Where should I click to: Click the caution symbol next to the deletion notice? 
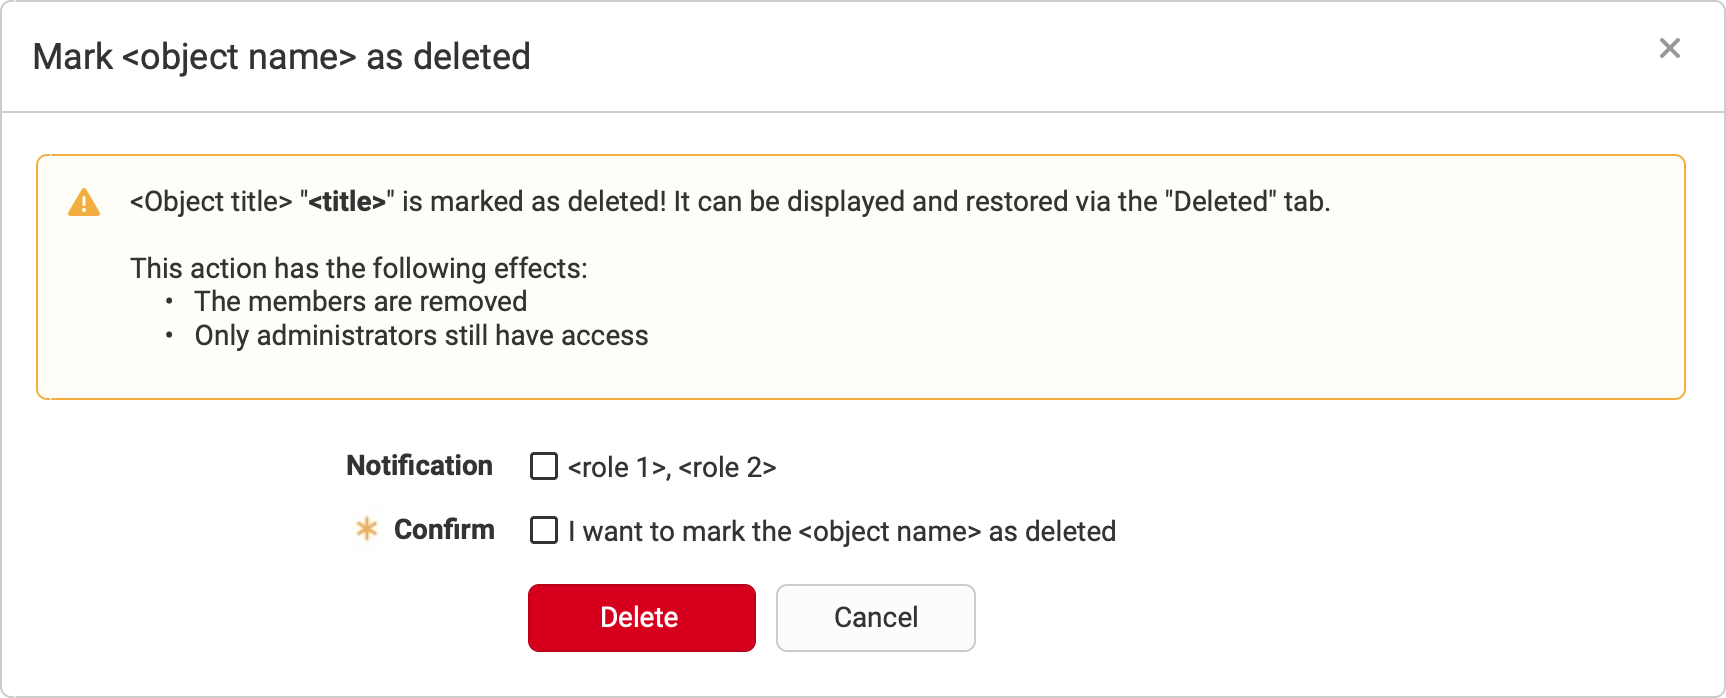[85, 201]
